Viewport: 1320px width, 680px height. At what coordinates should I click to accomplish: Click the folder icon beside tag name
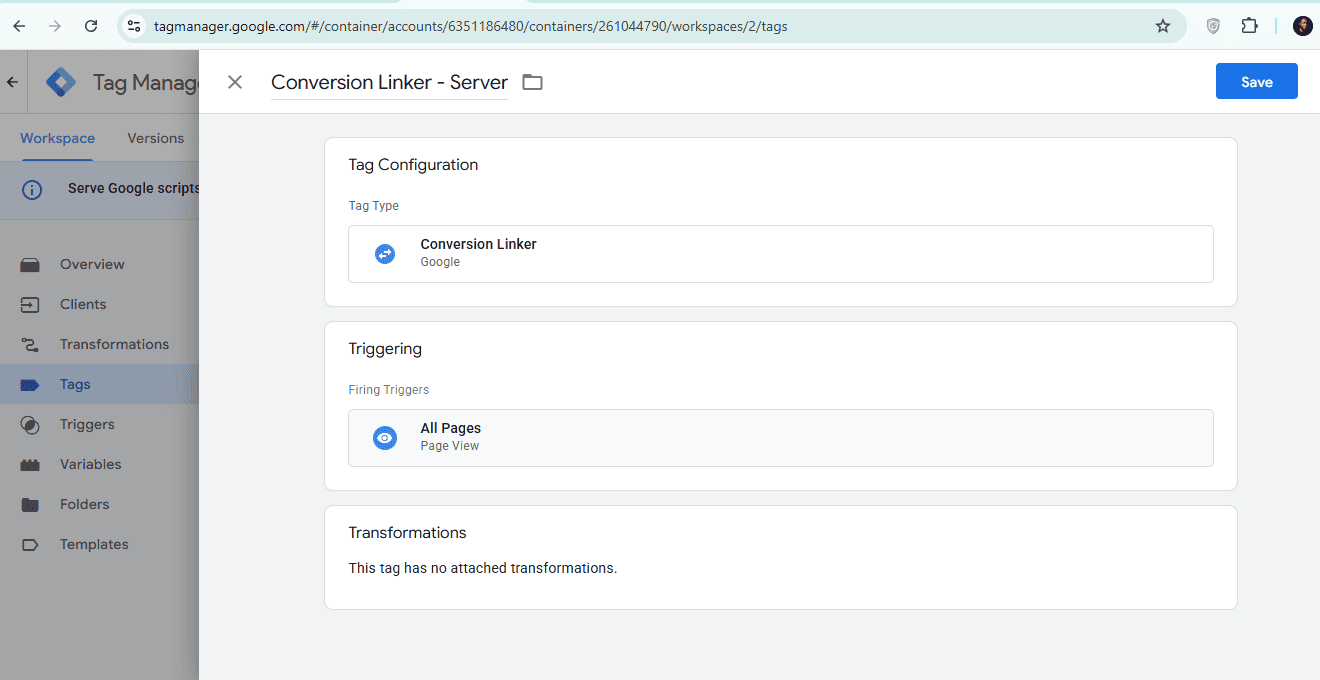(533, 82)
